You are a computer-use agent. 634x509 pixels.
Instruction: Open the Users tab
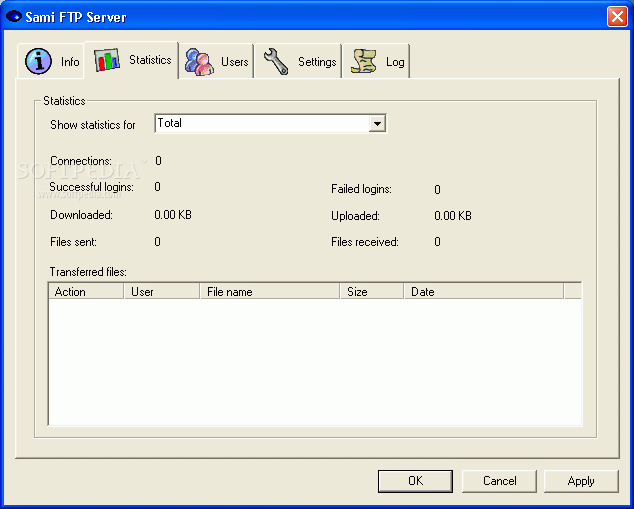(x=216, y=61)
